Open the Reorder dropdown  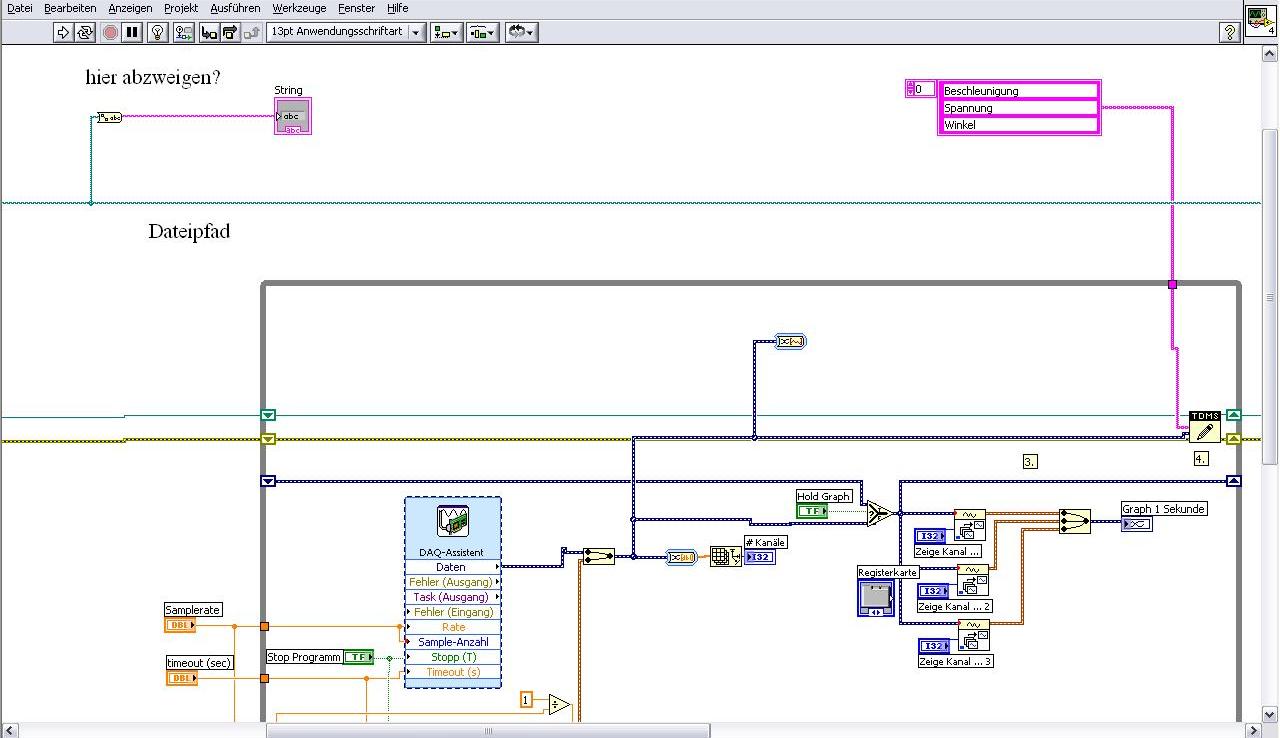pos(521,32)
